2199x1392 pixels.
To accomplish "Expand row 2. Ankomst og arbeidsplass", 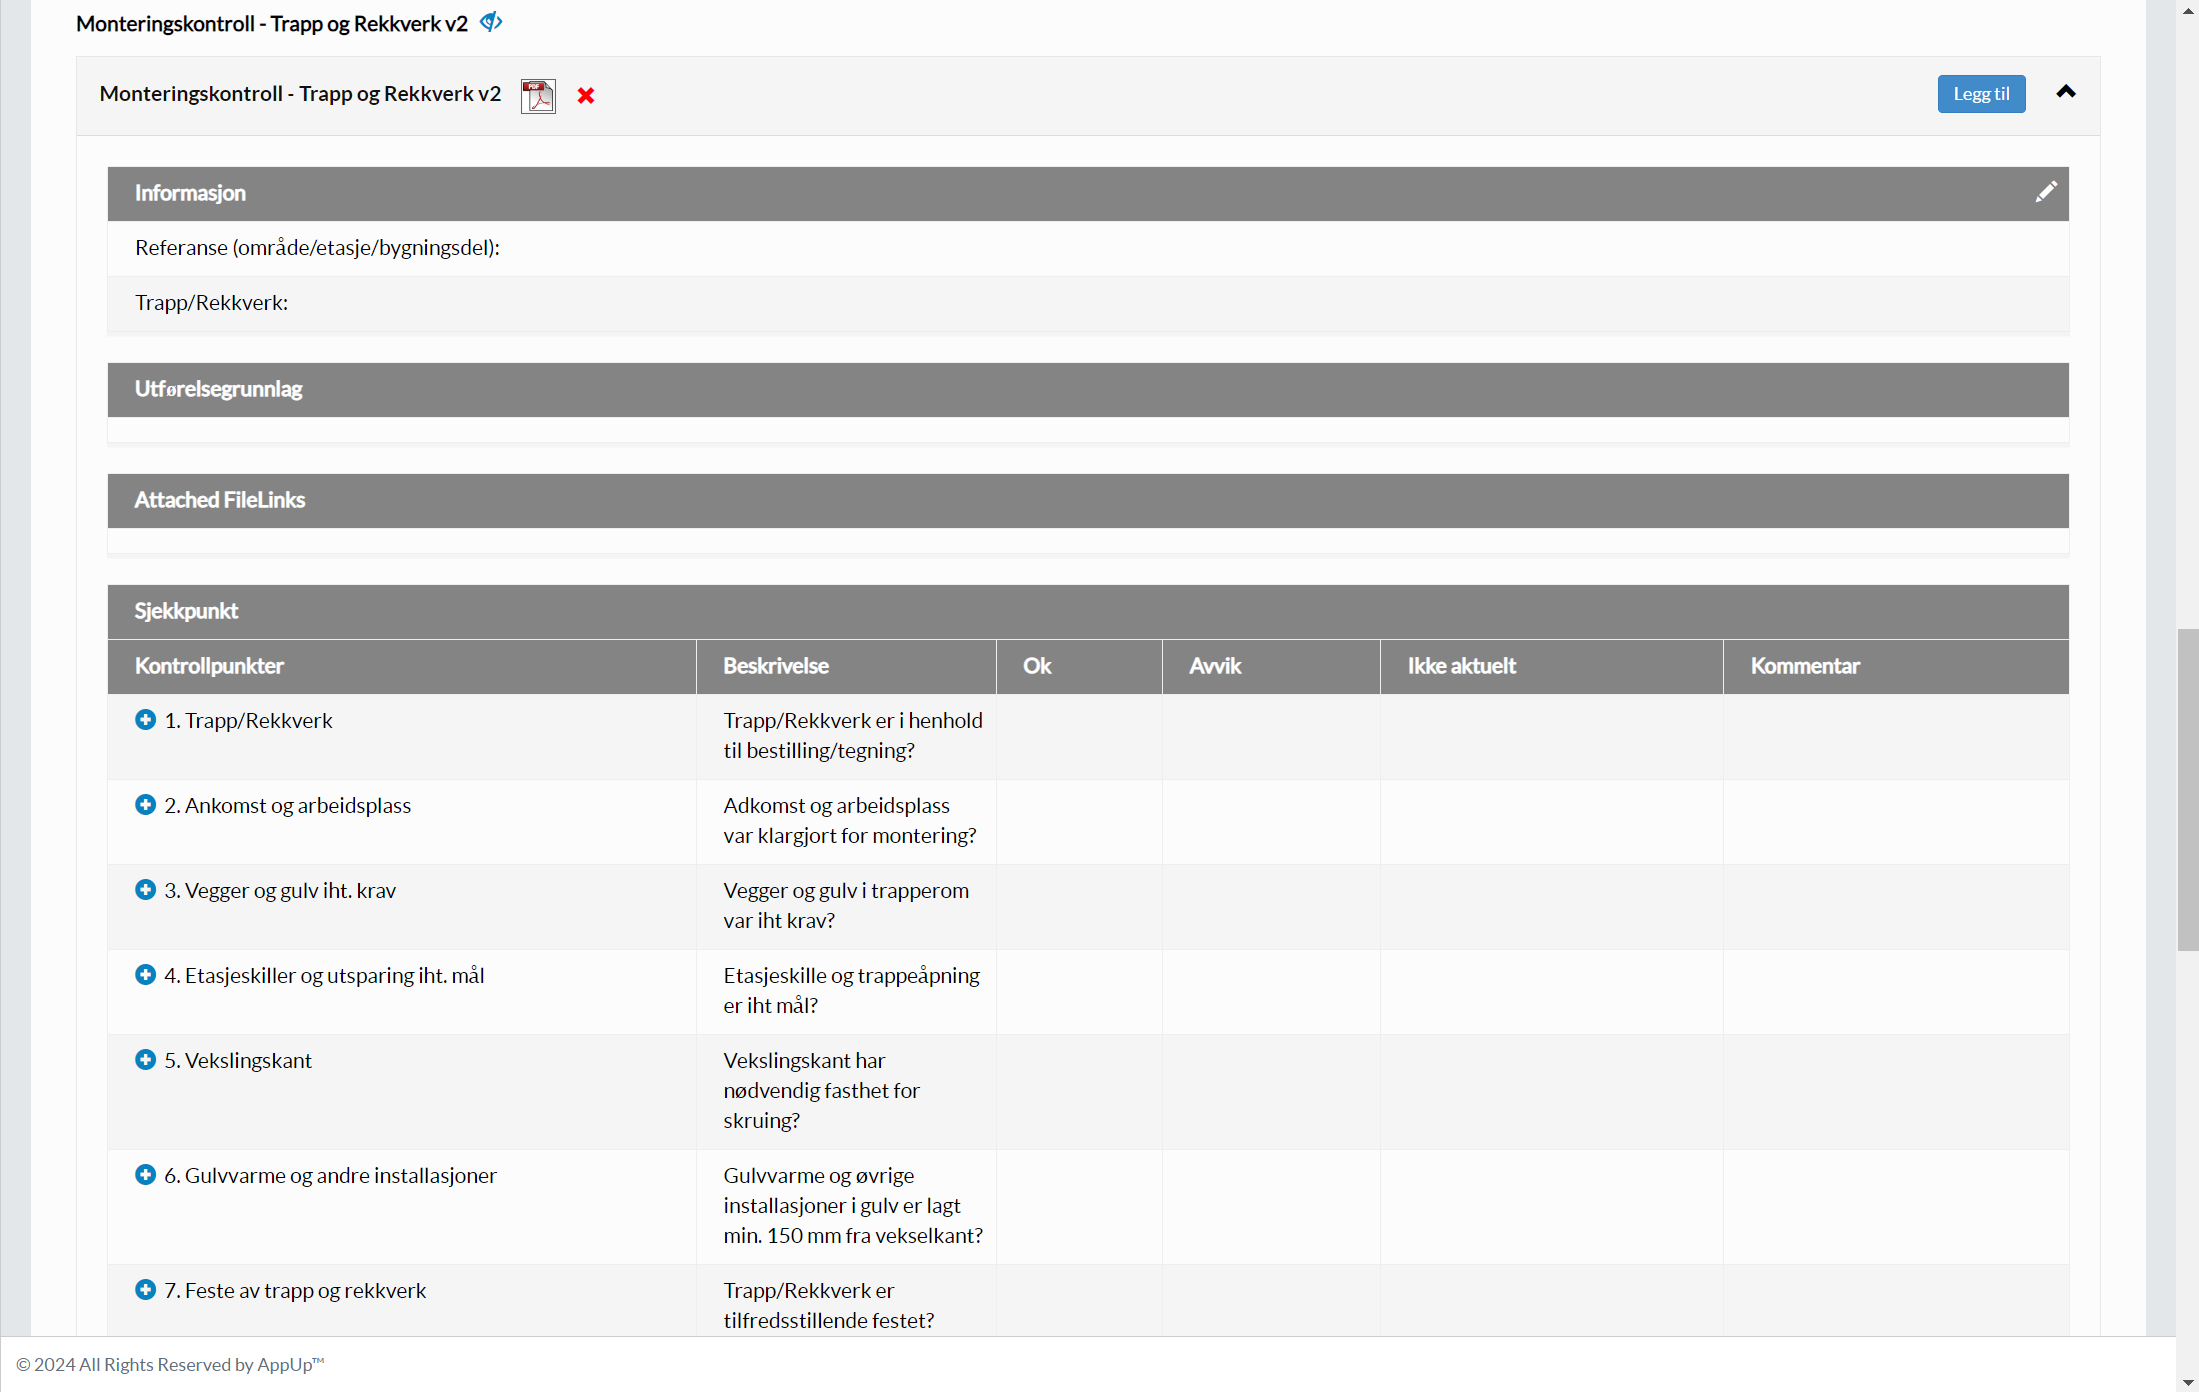I will coord(145,805).
